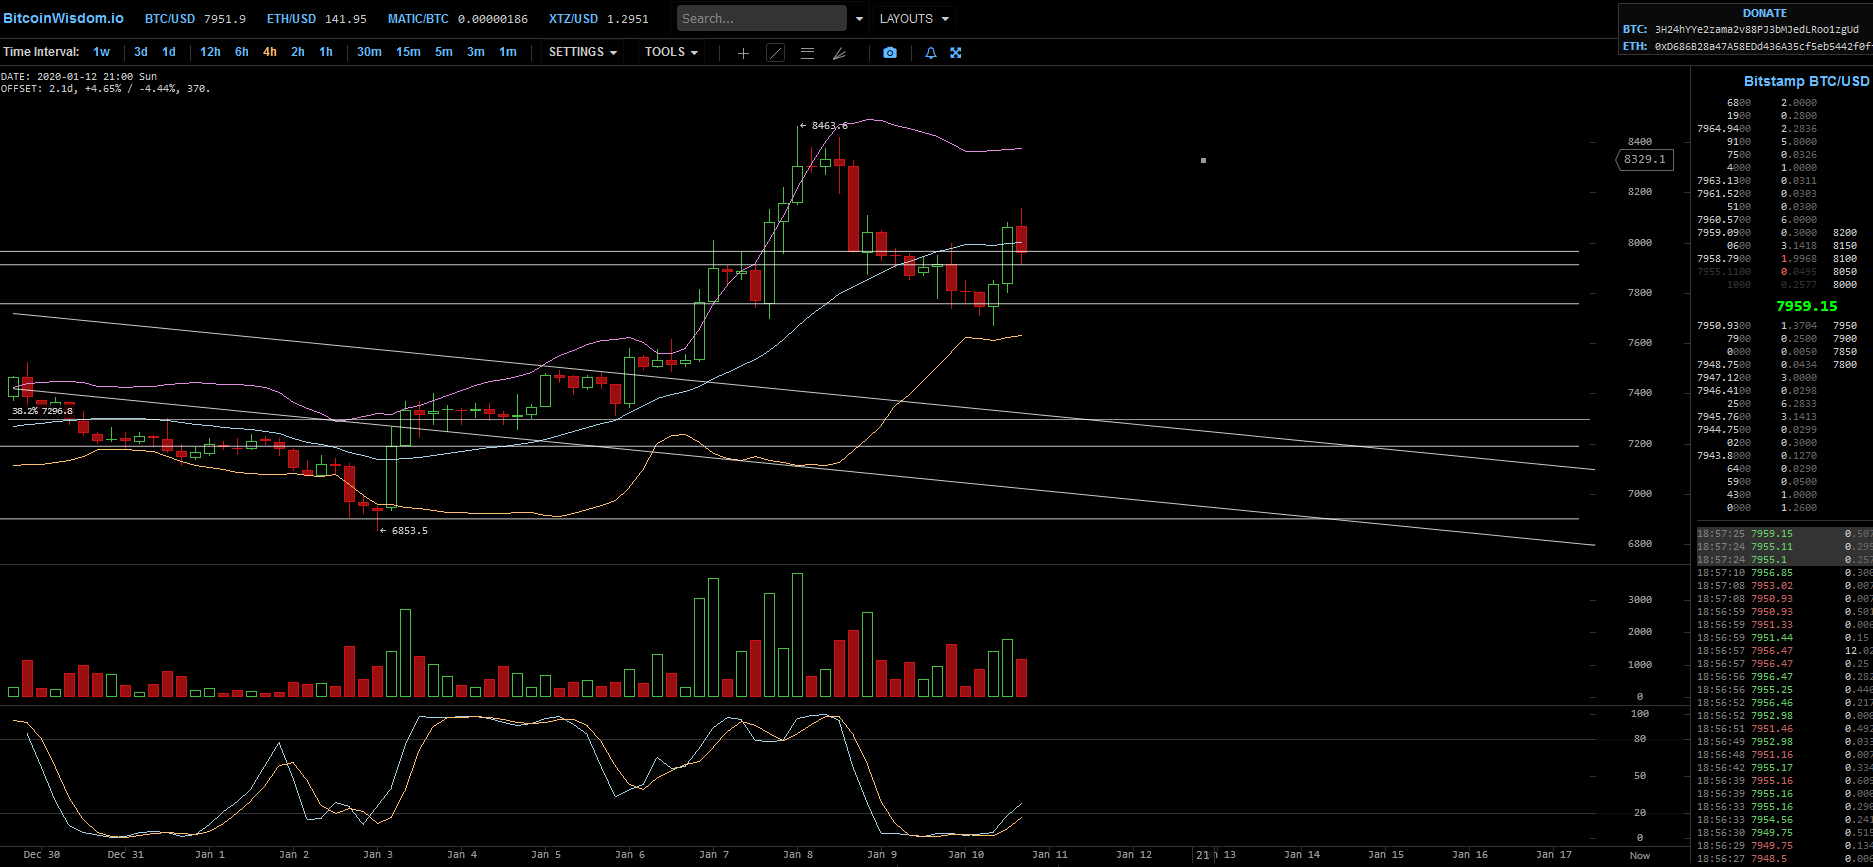Click the green 7959.15 last price
The height and width of the screenshot is (867, 1873).
1807,306
